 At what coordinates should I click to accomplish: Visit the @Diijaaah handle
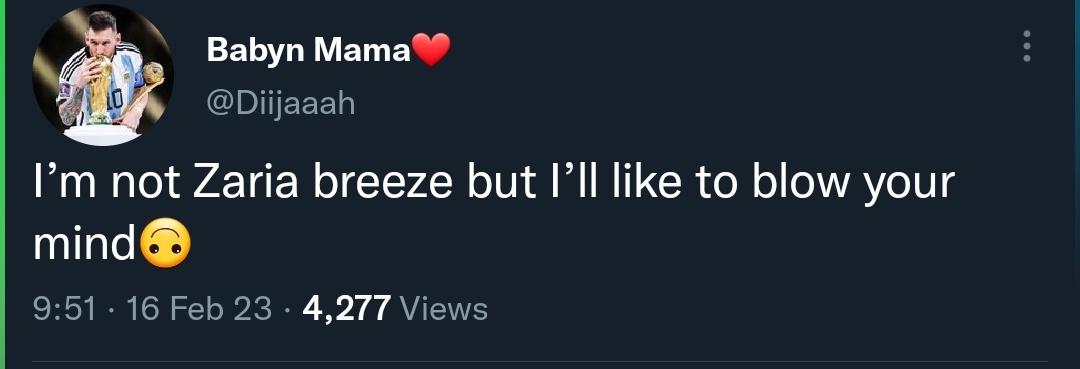pyautogui.click(x=281, y=104)
